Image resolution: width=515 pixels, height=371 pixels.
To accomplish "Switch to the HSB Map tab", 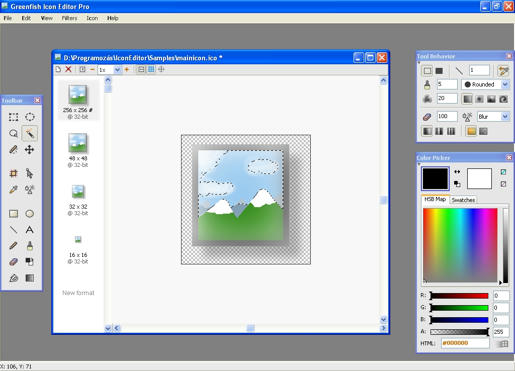I will [435, 199].
